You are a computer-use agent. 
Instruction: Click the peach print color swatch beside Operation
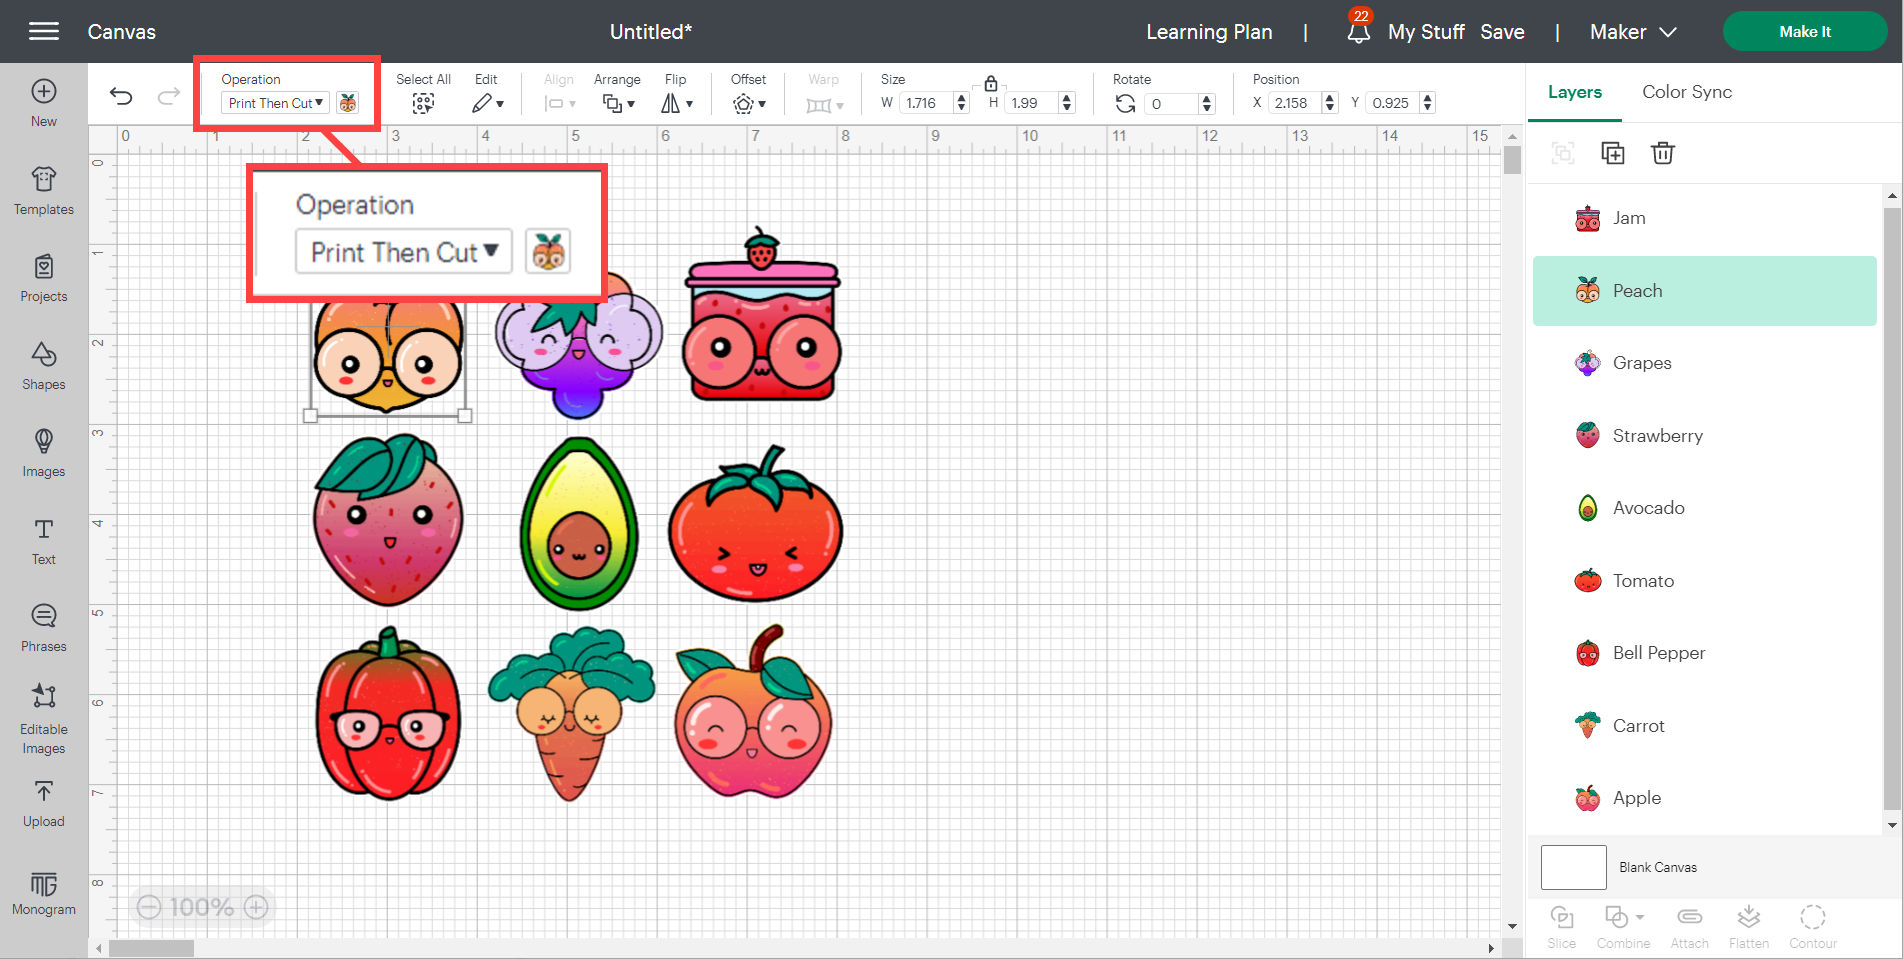click(347, 102)
